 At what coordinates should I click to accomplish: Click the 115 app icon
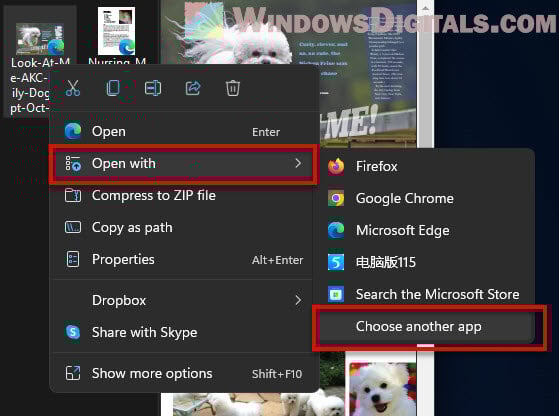pyautogui.click(x=336, y=262)
